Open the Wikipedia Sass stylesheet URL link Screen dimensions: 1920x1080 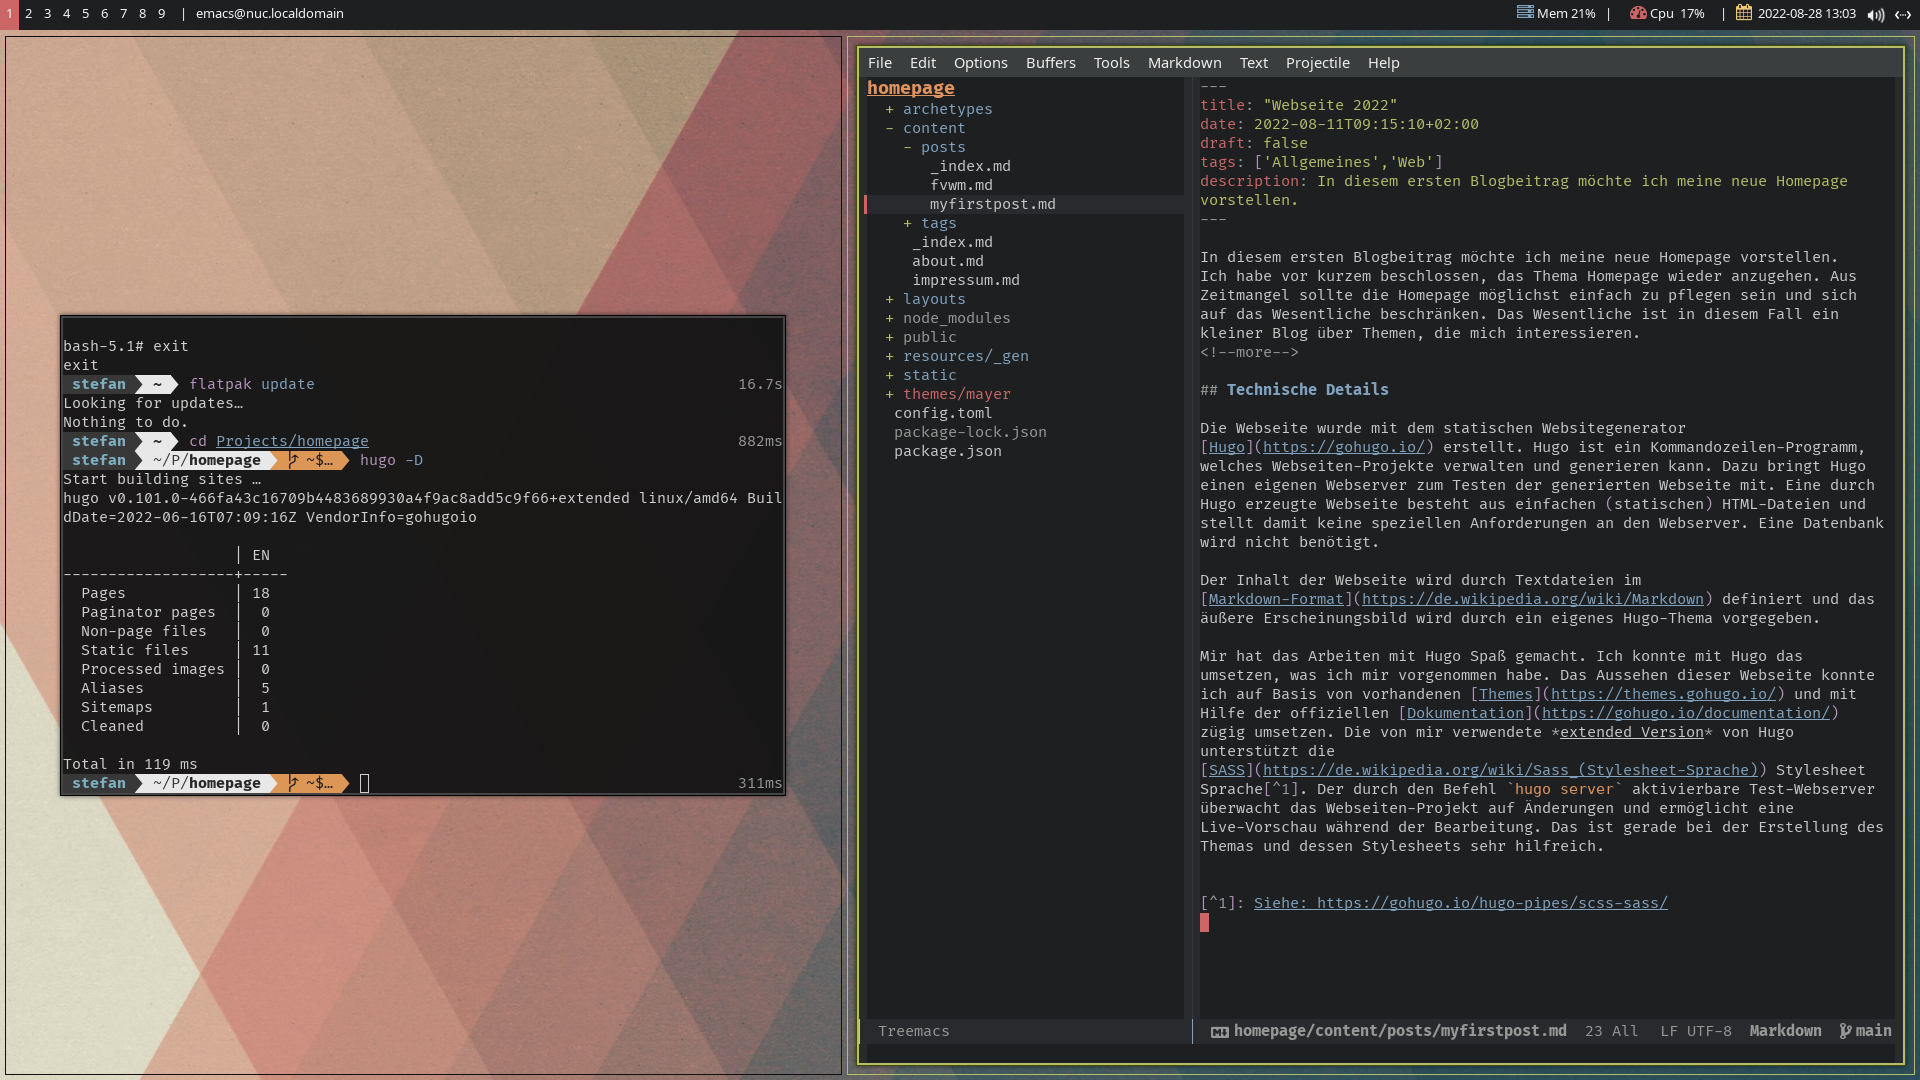pos(1509,770)
